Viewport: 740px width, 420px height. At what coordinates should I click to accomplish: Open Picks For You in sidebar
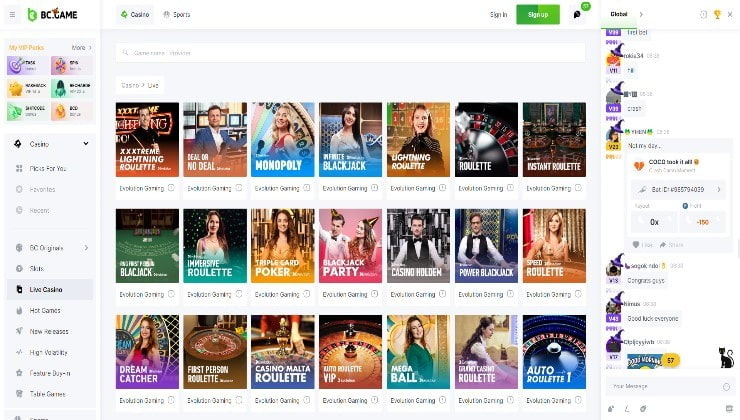[x=50, y=168]
